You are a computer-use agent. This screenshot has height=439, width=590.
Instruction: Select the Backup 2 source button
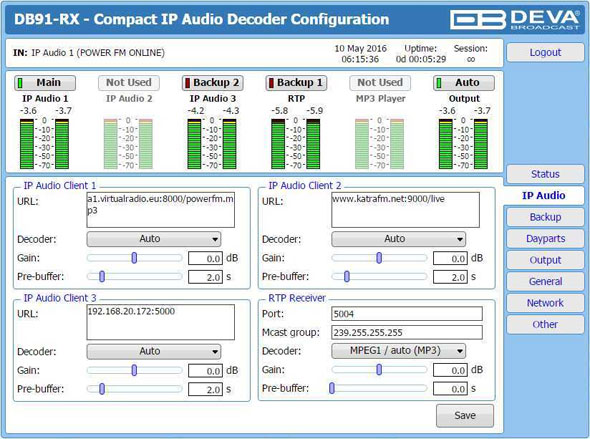213,83
